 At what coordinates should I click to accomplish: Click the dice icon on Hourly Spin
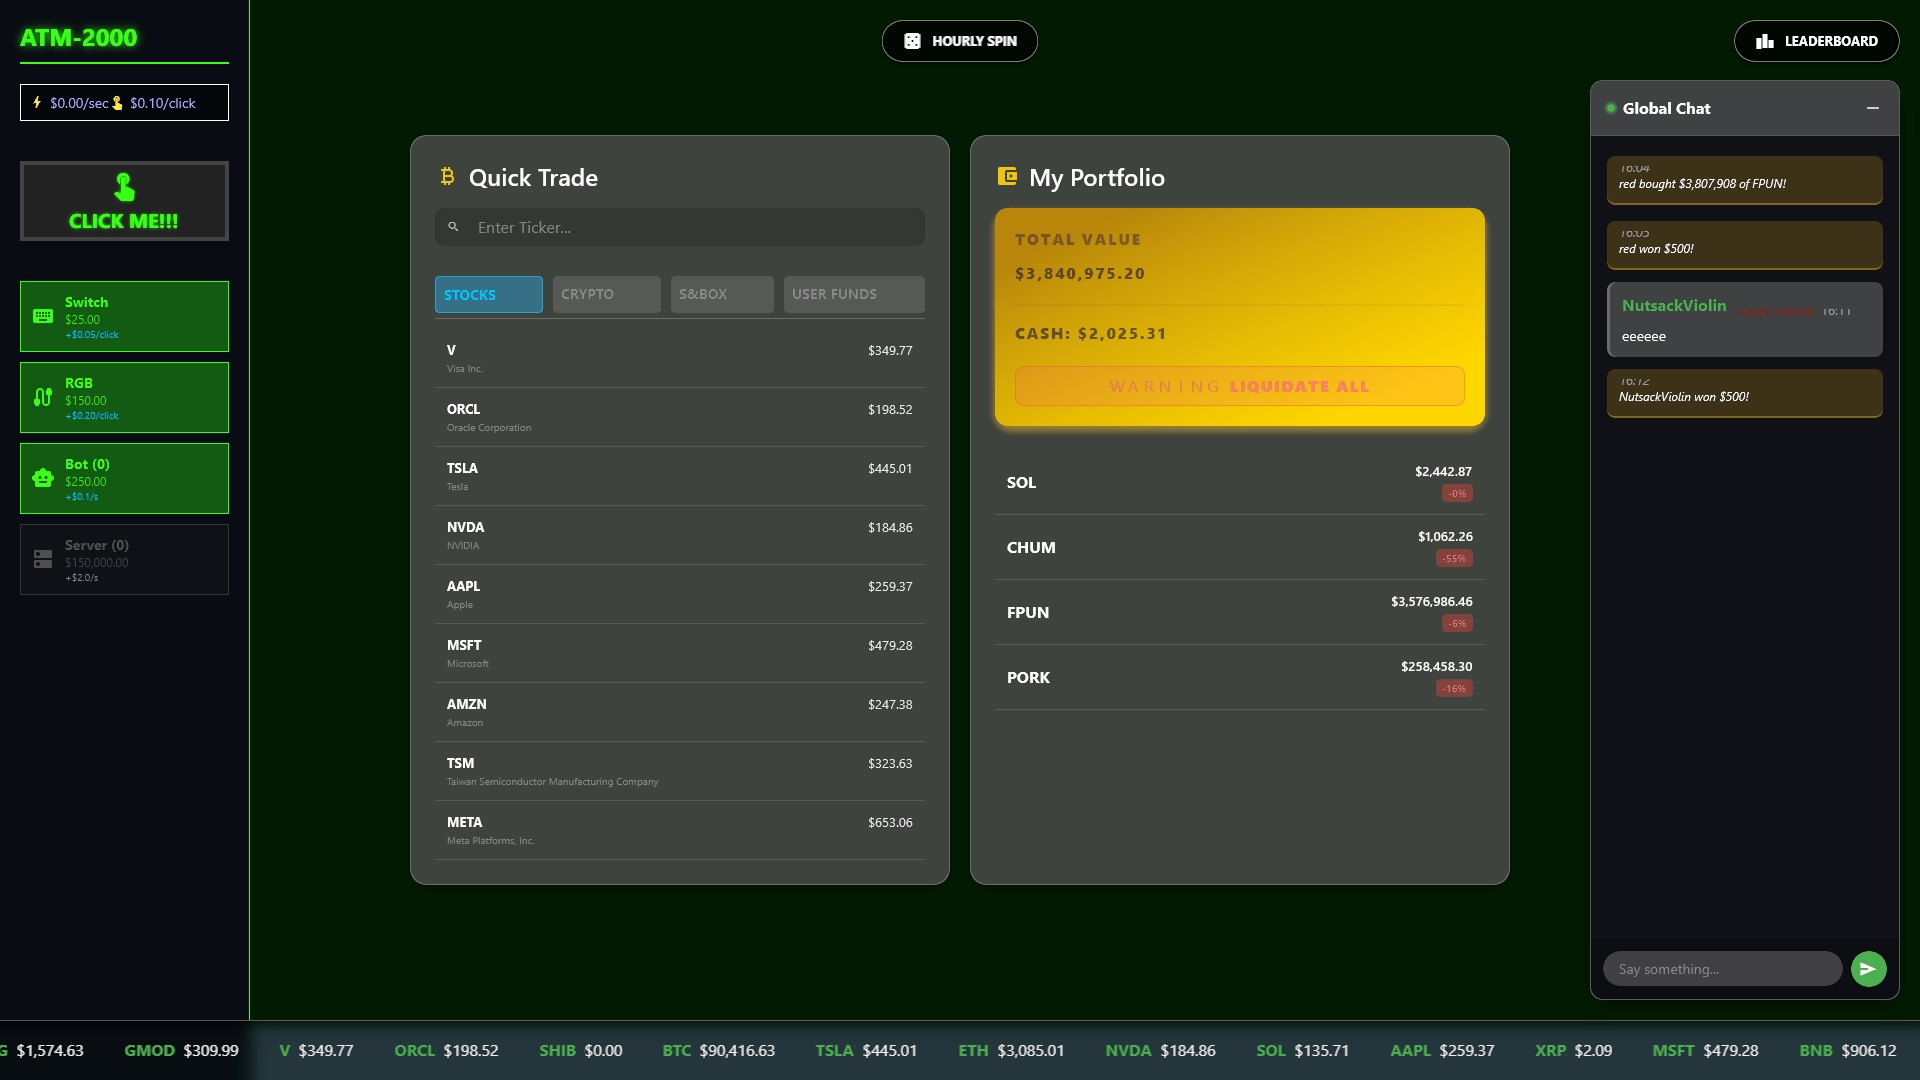(912, 41)
